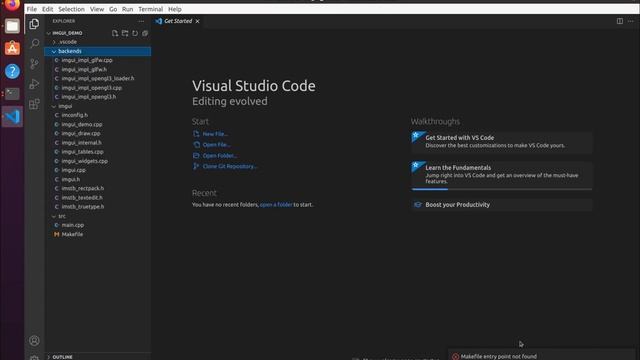Open Ubuntu Software from the dock

tap(12, 49)
